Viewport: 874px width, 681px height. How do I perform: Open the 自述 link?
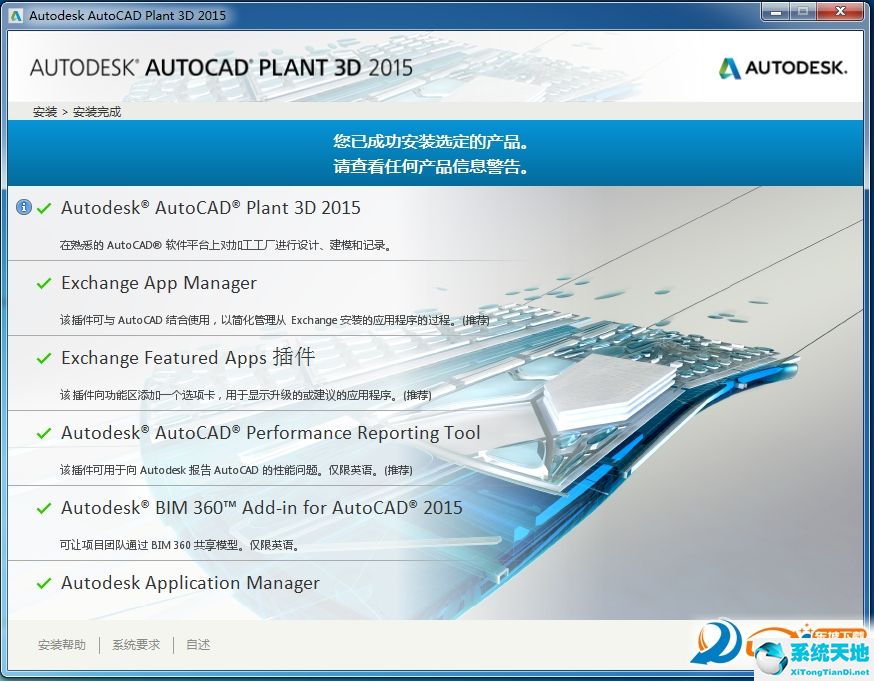pos(197,645)
